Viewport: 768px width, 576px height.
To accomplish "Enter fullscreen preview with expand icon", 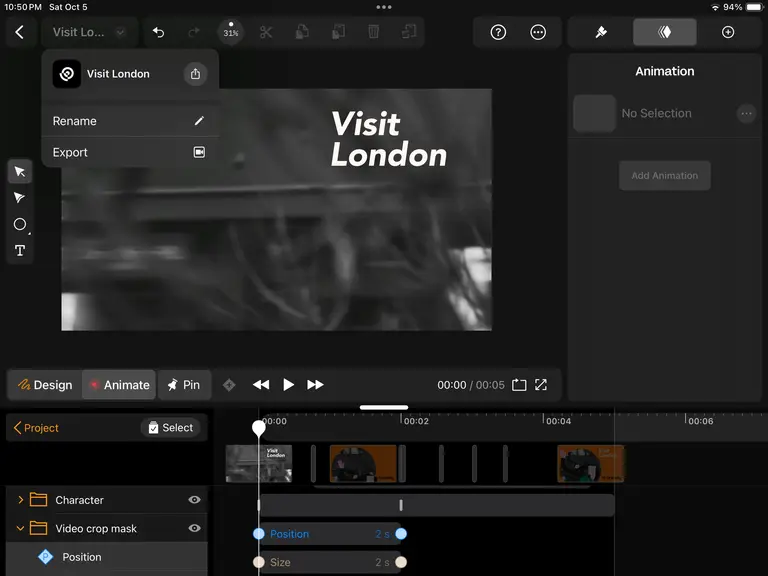I will [x=541, y=385].
